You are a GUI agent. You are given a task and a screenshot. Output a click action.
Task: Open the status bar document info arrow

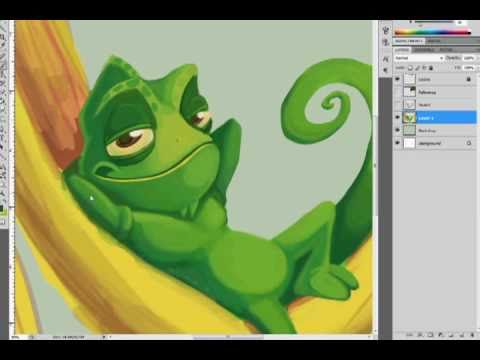pos(104,337)
